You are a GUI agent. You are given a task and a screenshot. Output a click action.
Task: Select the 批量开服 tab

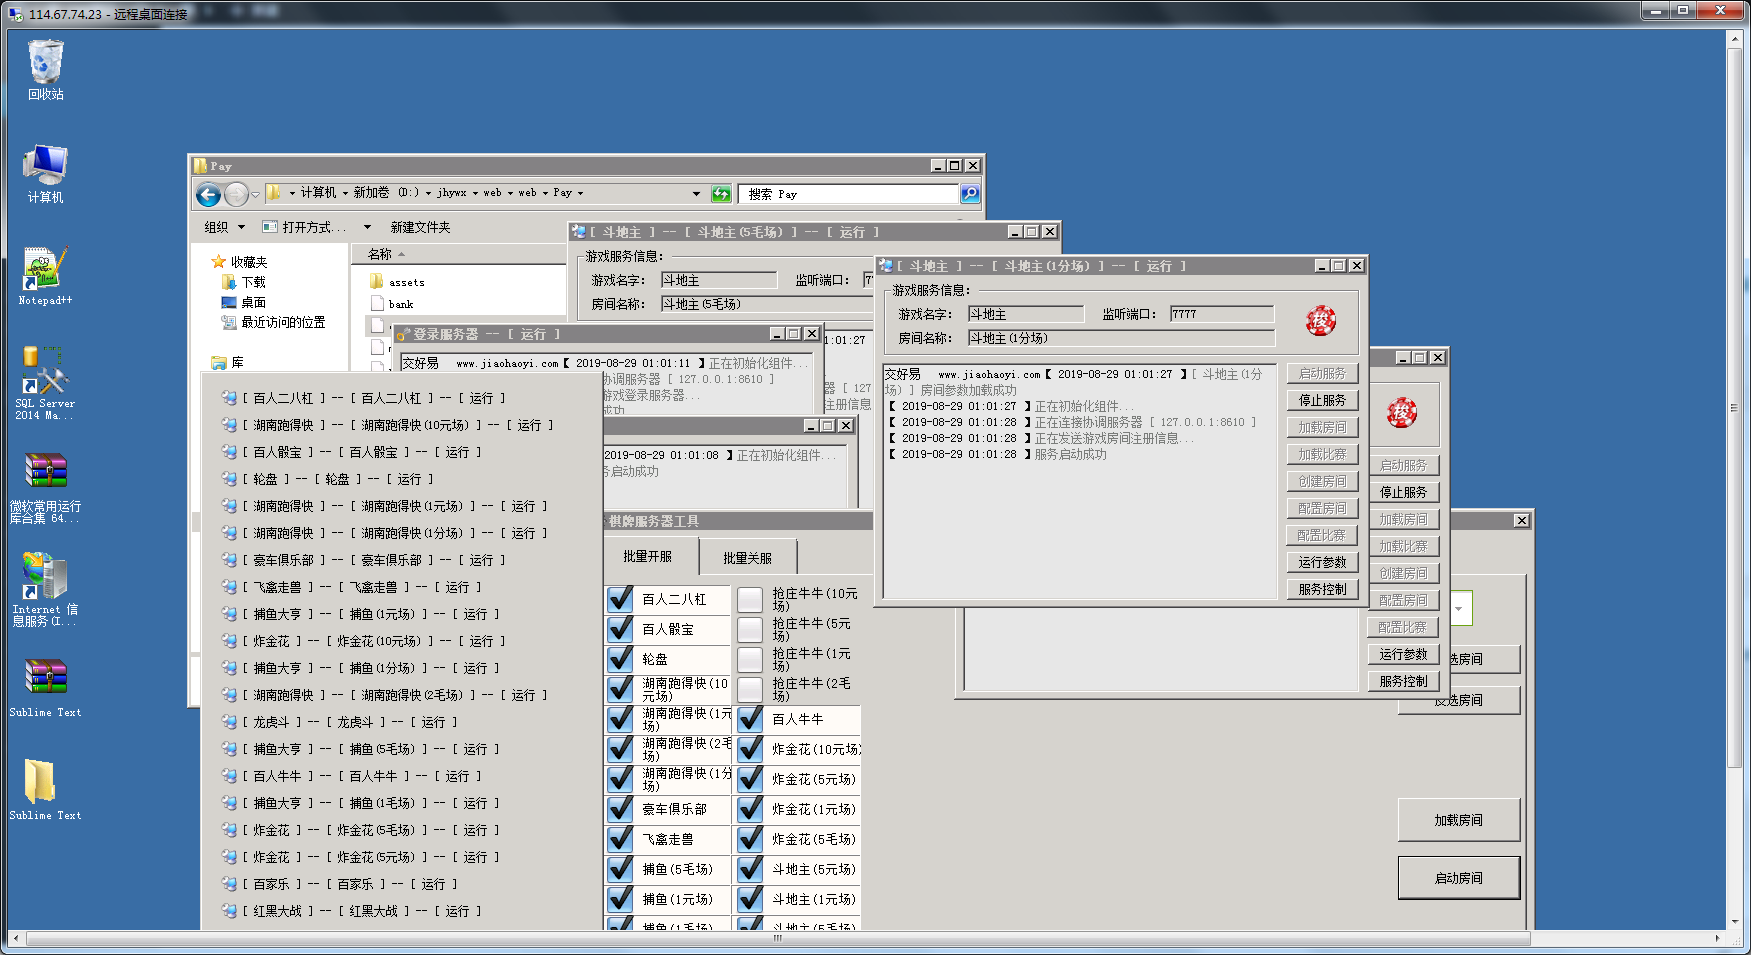tap(647, 557)
